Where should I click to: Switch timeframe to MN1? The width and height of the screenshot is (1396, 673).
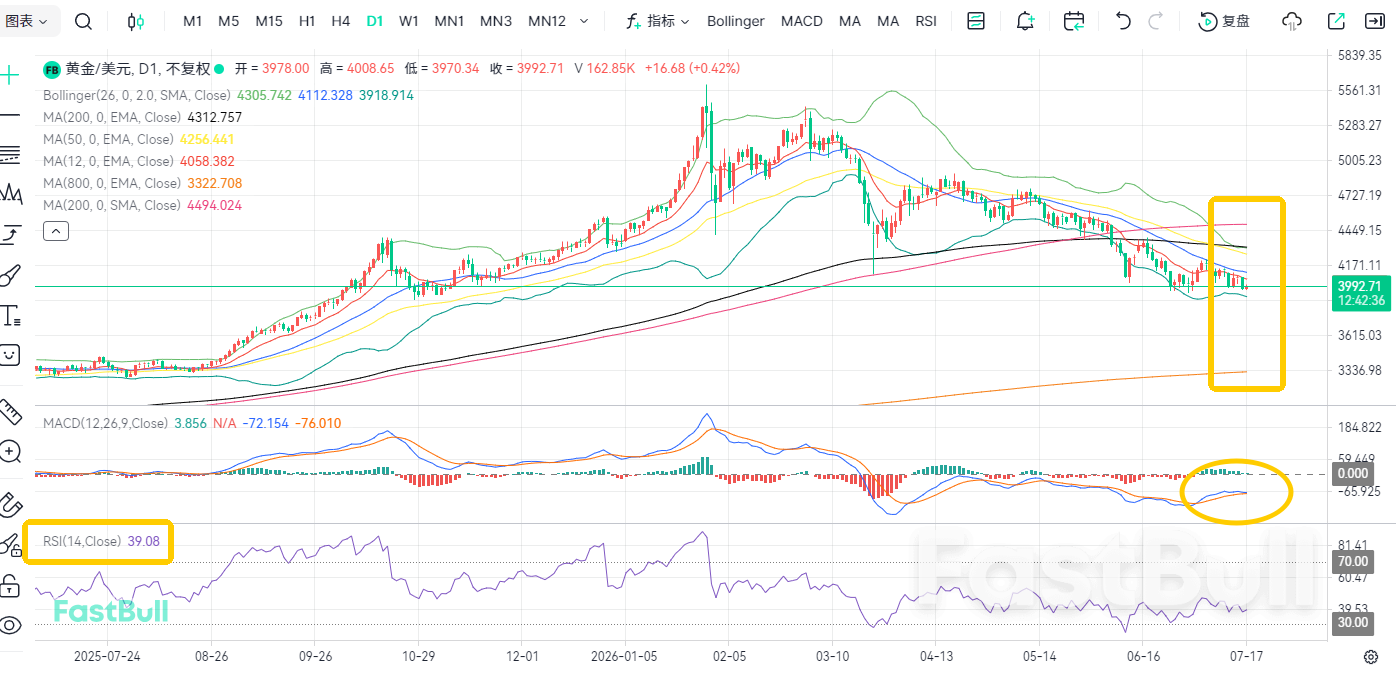[449, 21]
